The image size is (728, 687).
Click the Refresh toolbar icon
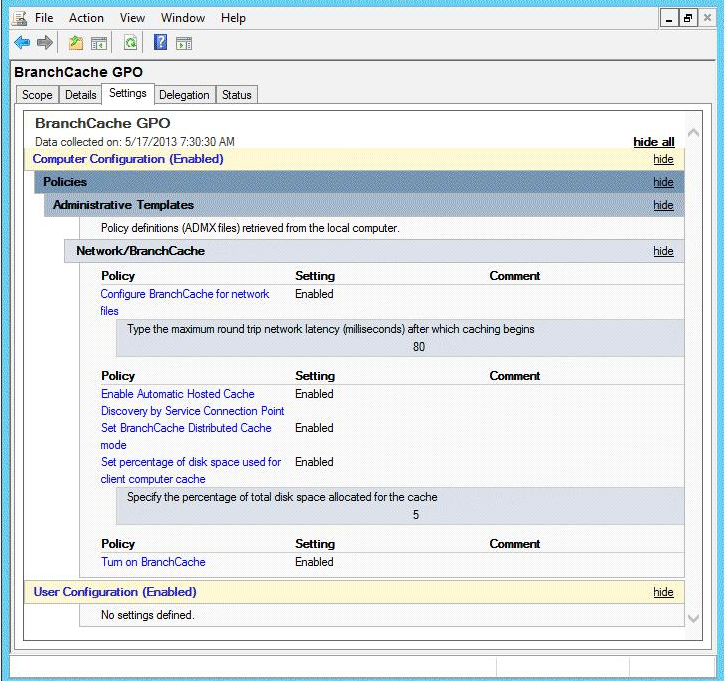click(130, 42)
